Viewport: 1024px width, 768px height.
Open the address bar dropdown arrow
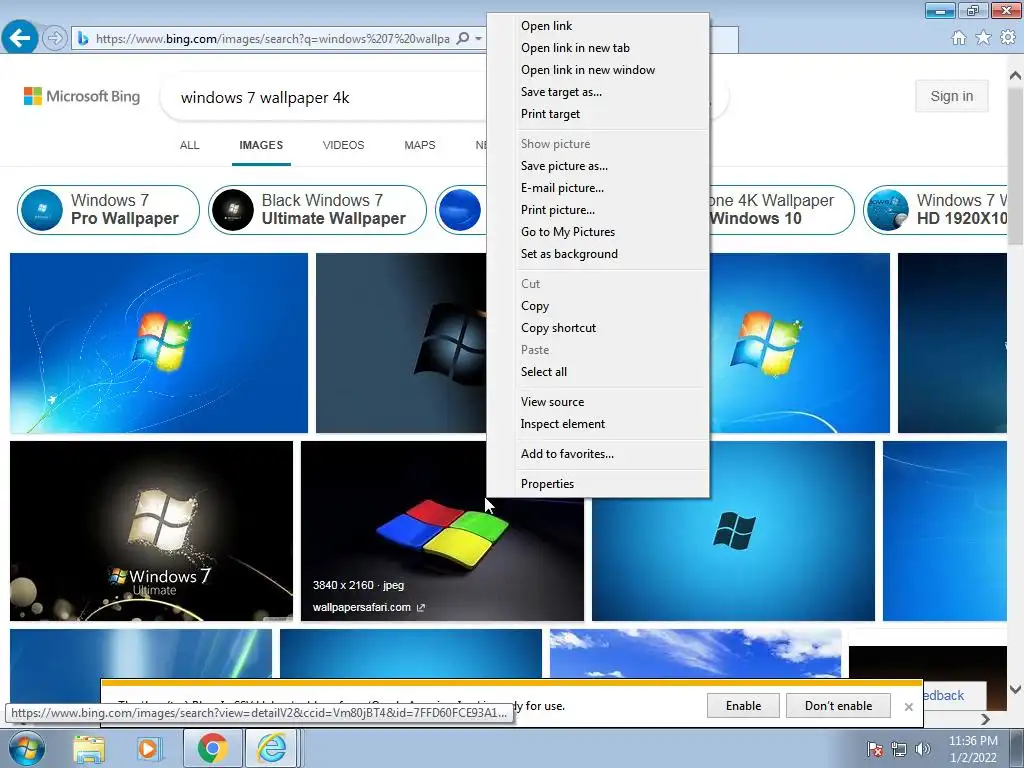(478, 39)
